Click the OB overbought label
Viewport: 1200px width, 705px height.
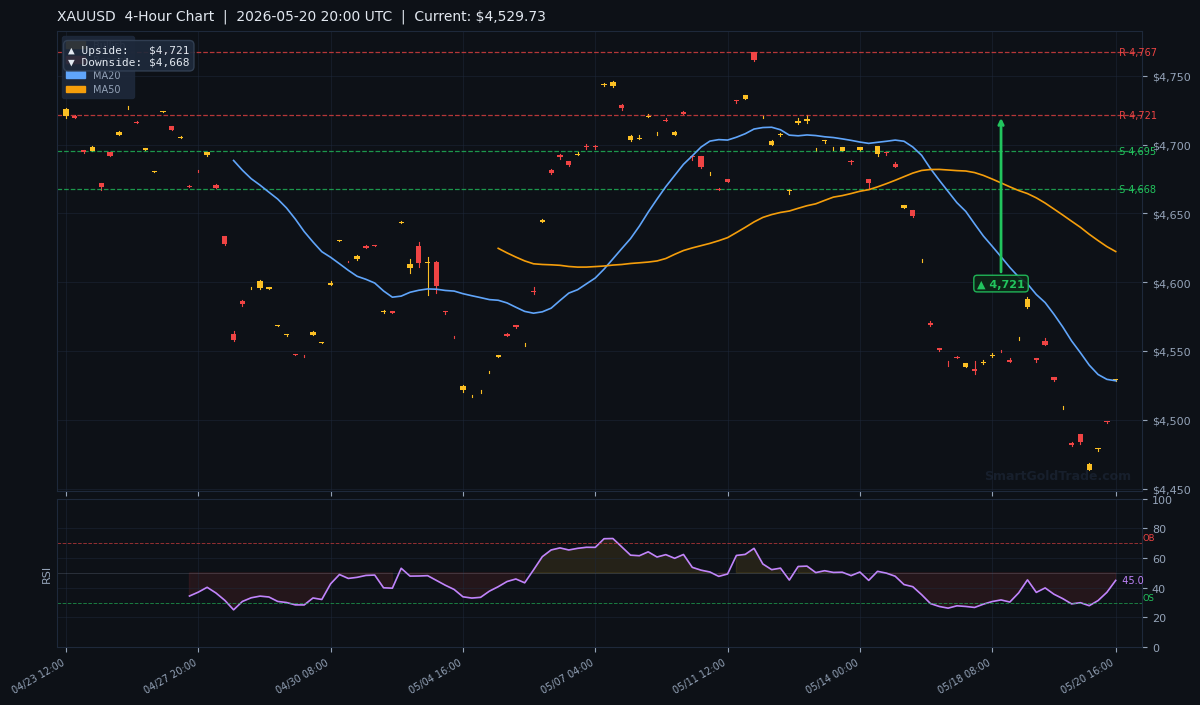[1148, 538]
